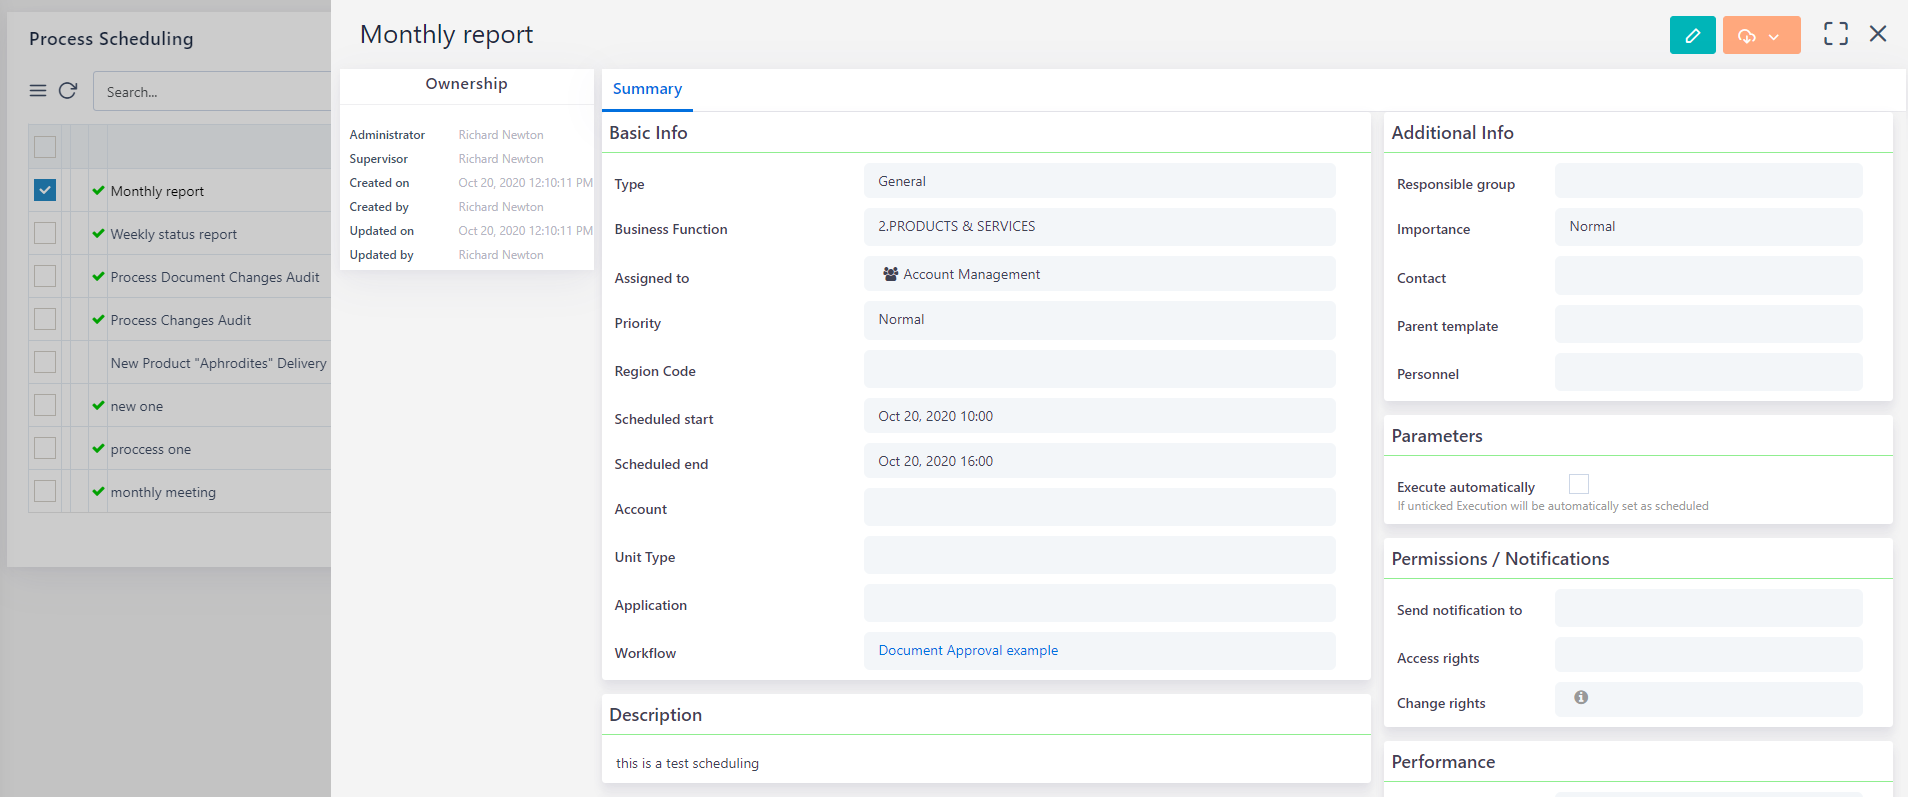Click the Type field showing General
The height and width of the screenshot is (797, 1908).
[x=1099, y=181]
